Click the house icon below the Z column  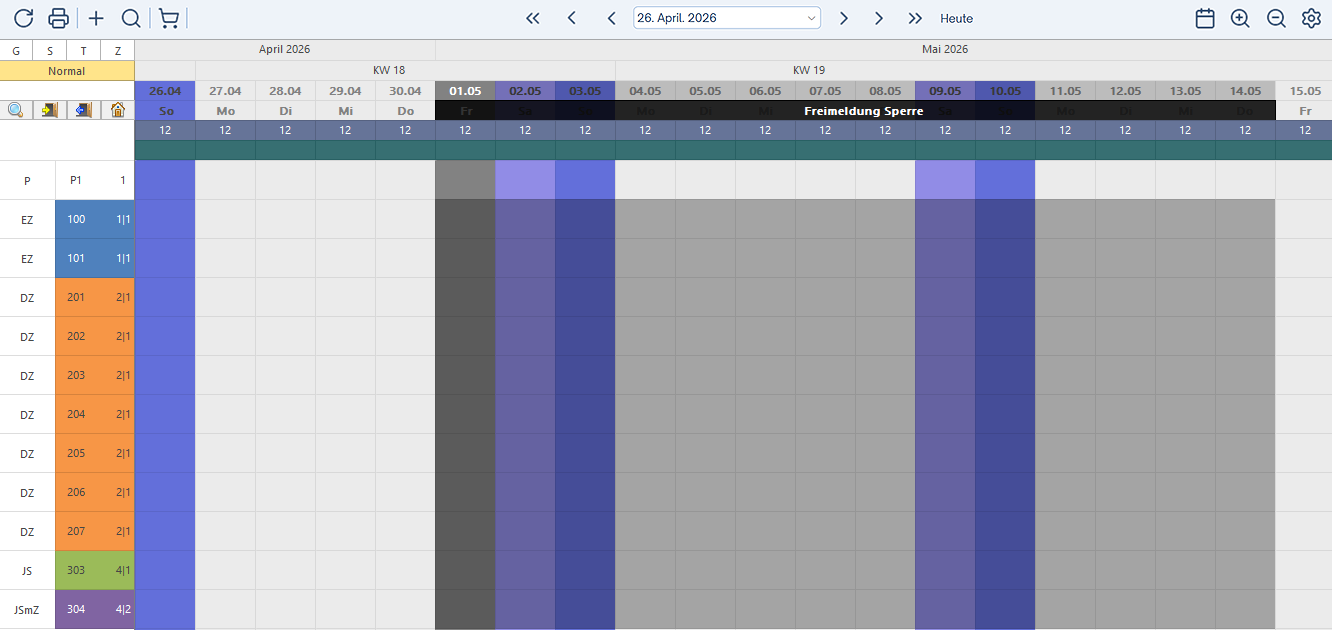pyautogui.click(x=118, y=110)
